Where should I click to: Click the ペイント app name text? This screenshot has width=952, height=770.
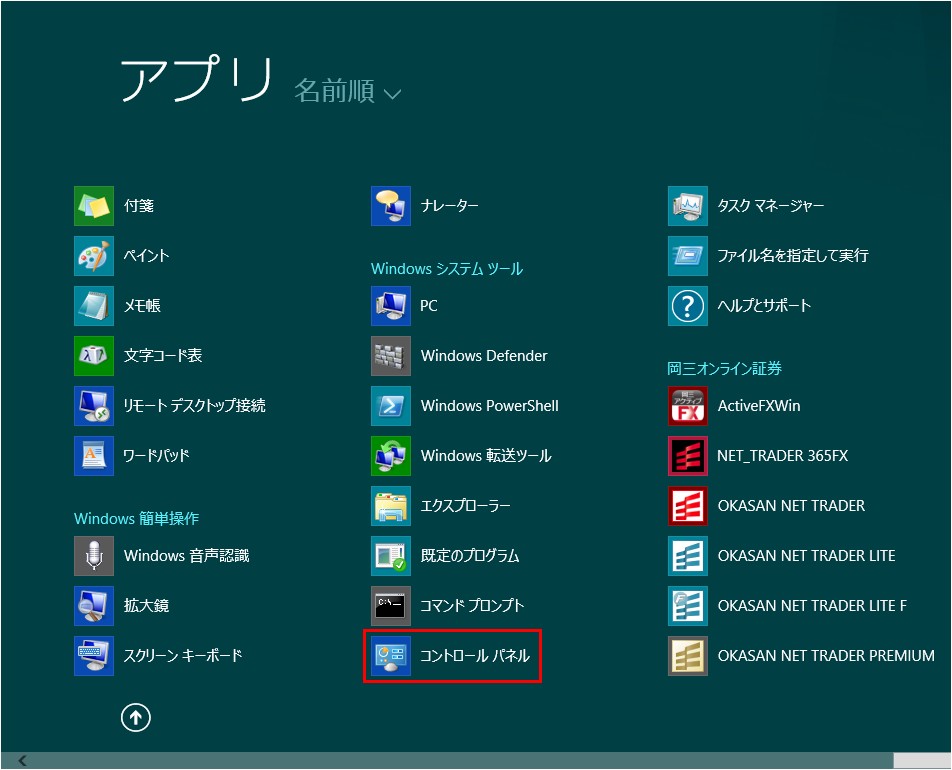point(146,256)
